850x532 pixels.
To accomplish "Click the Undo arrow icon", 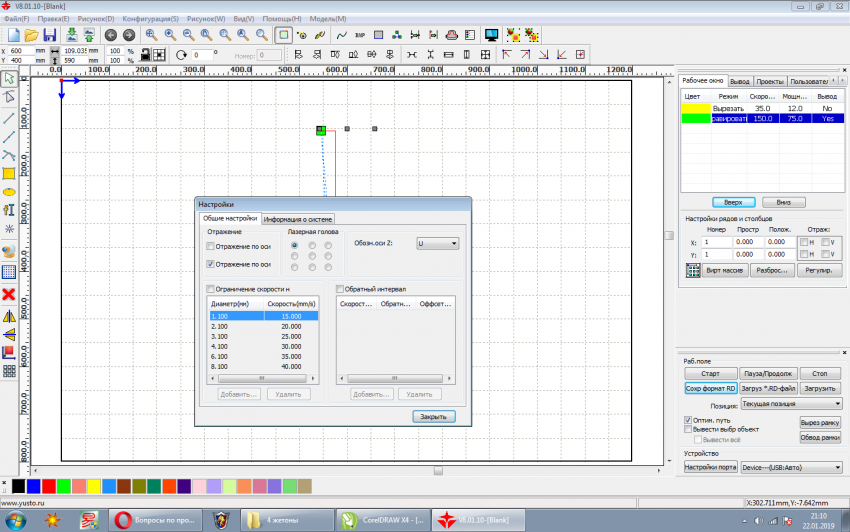I will point(110,34).
